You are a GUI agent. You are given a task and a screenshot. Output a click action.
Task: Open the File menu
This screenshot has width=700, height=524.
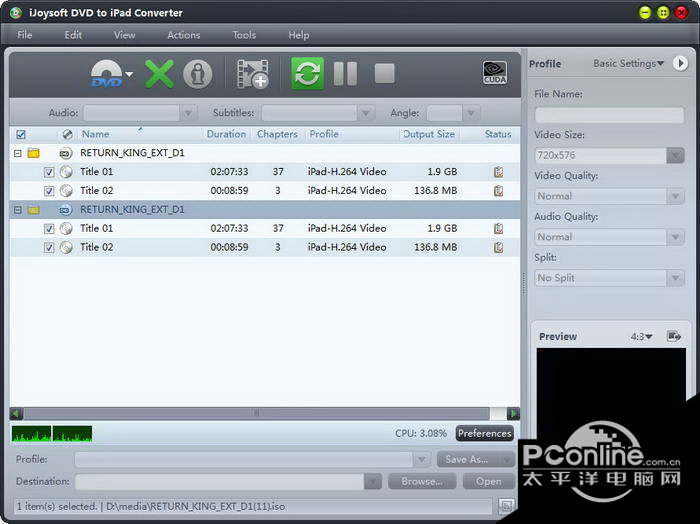(25, 35)
